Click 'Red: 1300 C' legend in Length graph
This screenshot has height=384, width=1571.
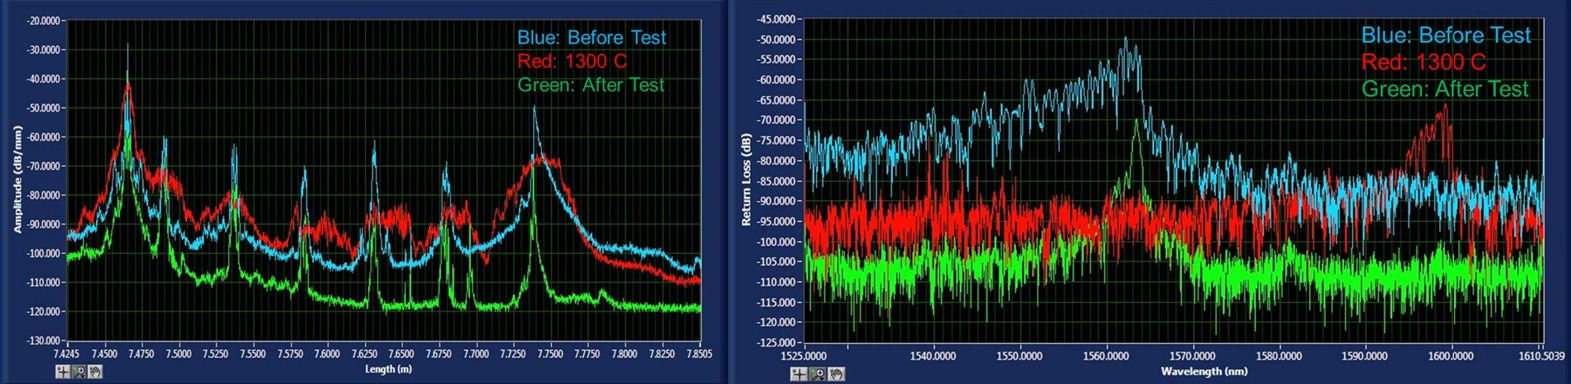pyautogui.click(x=572, y=62)
